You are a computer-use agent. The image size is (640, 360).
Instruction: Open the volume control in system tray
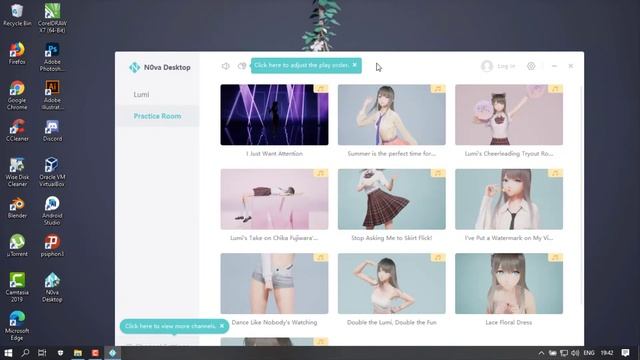click(x=575, y=353)
